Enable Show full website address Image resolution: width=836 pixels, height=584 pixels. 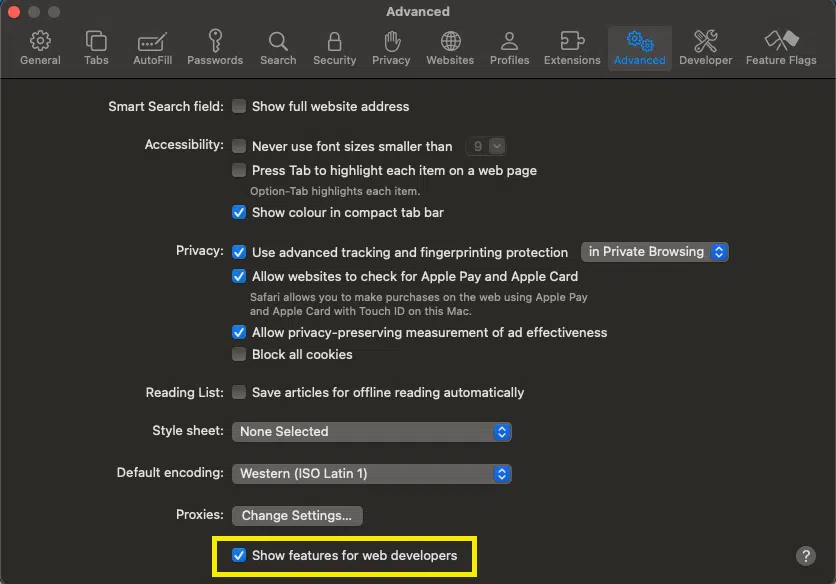point(239,106)
